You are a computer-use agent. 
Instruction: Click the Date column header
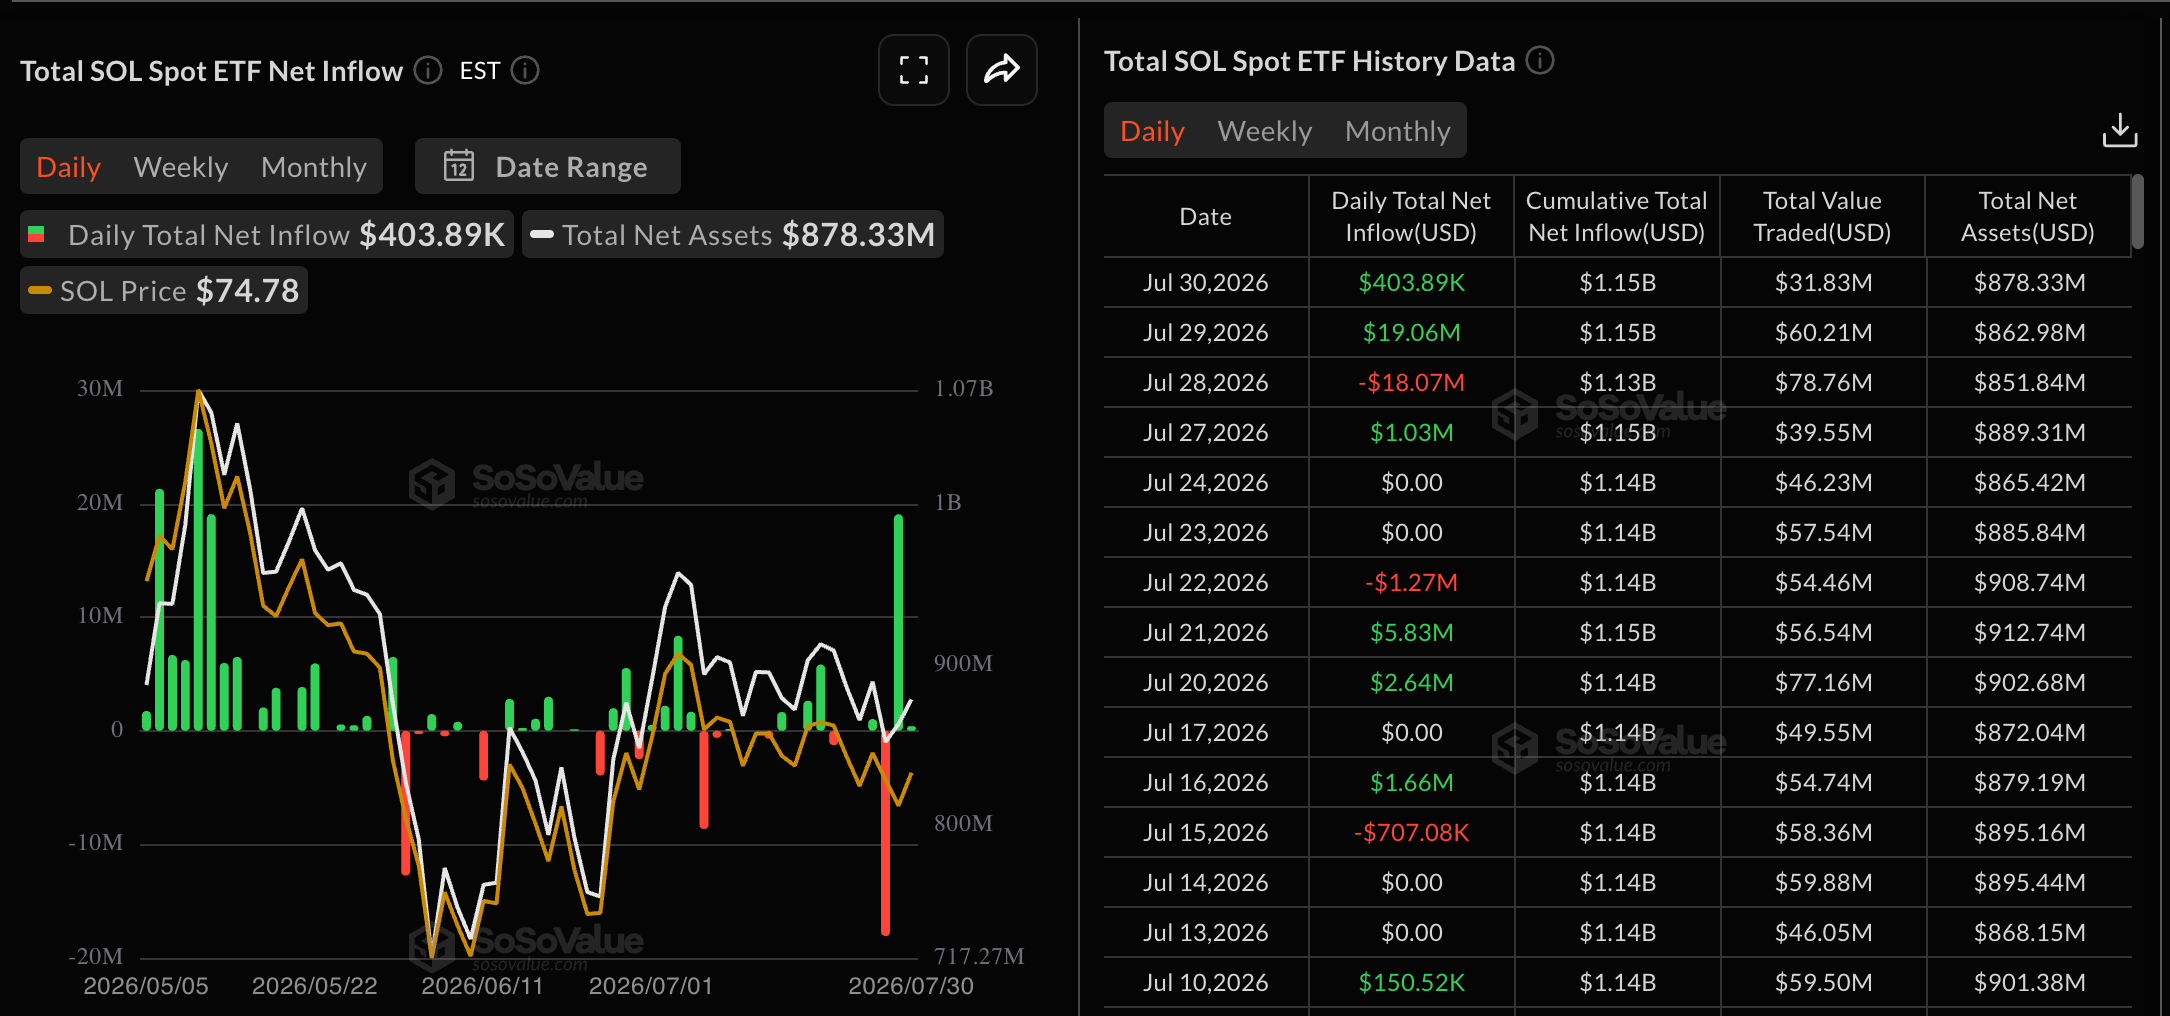pos(1206,217)
